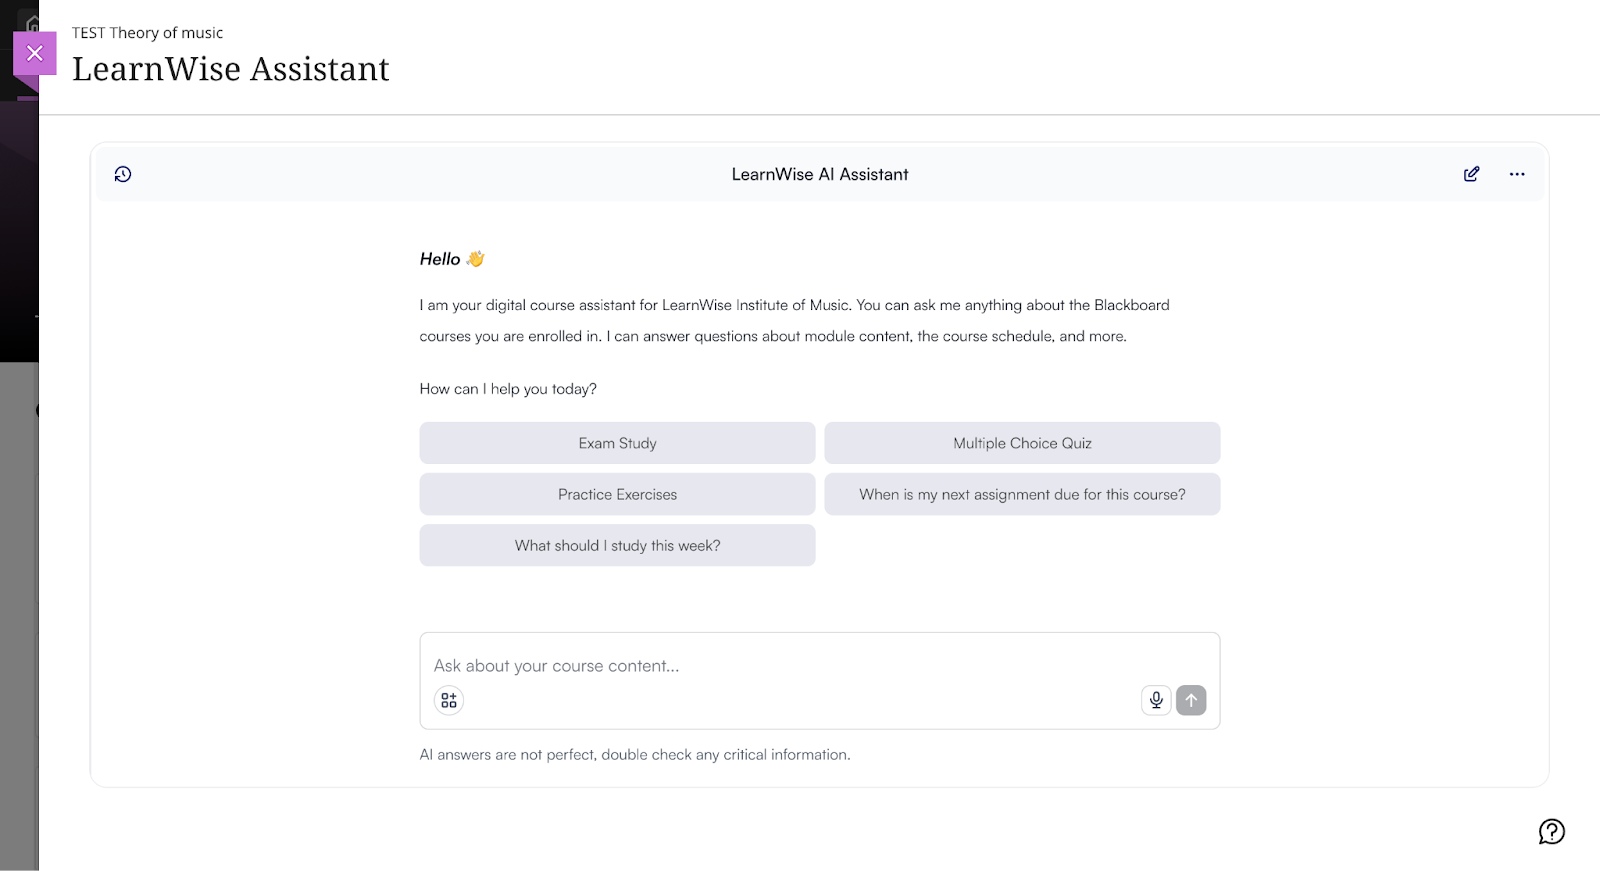The height and width of the screenshot is (871, 1600).
Task: Click the microphone voice input icon
Action: click(1156, 700)
